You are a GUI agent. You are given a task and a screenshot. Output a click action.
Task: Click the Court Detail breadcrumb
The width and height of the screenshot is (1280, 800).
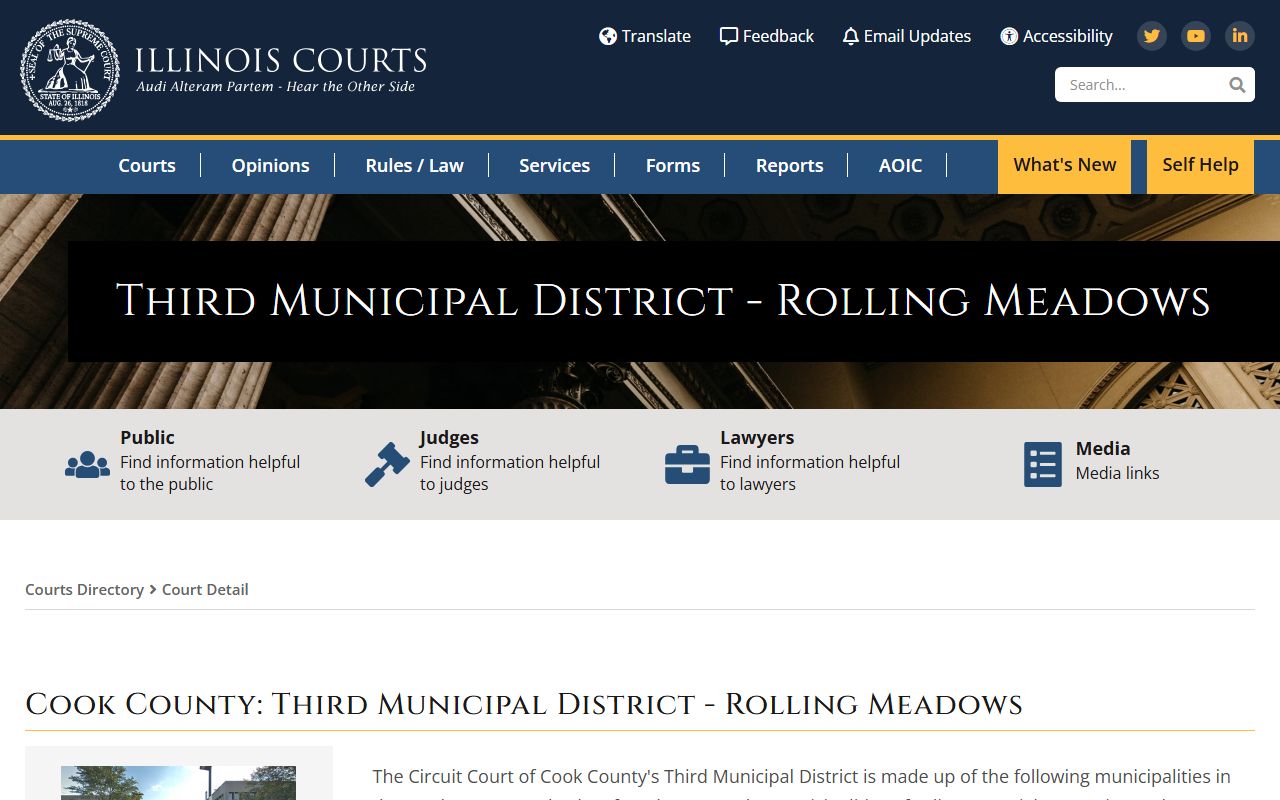pyautogui.click(x=205, y=590)
